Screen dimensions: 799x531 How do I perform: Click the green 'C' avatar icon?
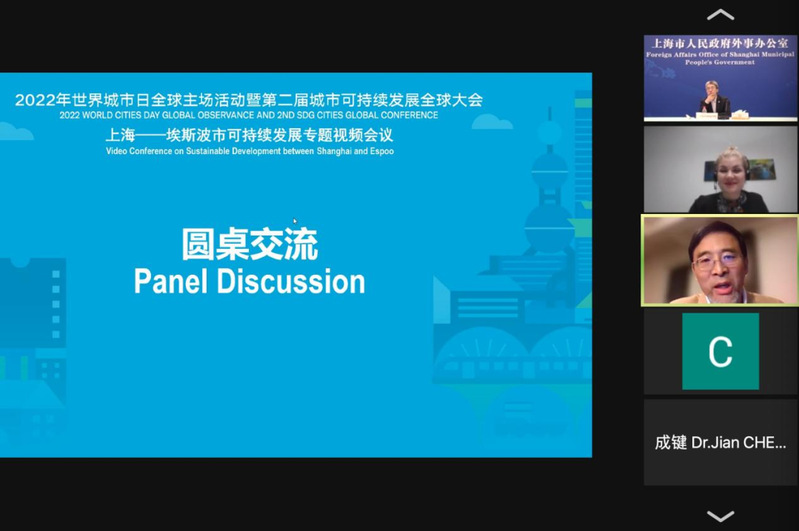(720, 351)
